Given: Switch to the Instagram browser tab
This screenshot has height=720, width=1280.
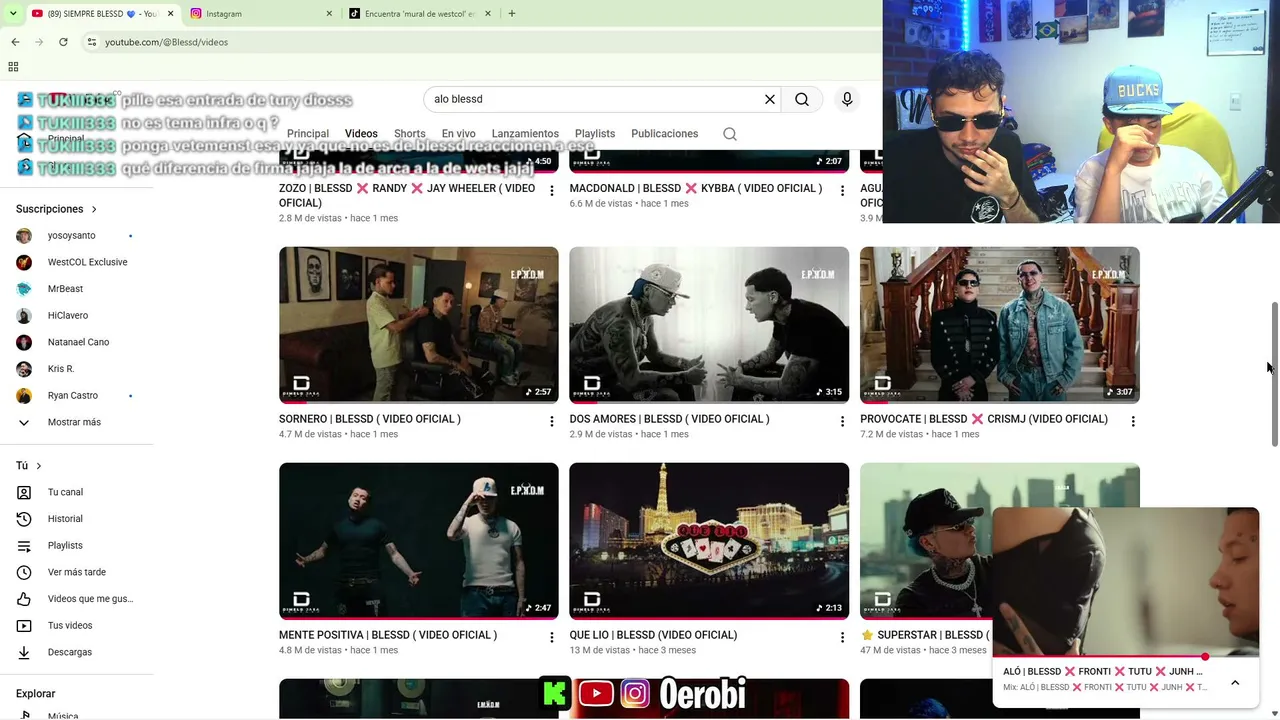Looking at the screenshot, I should pos(260,14).
